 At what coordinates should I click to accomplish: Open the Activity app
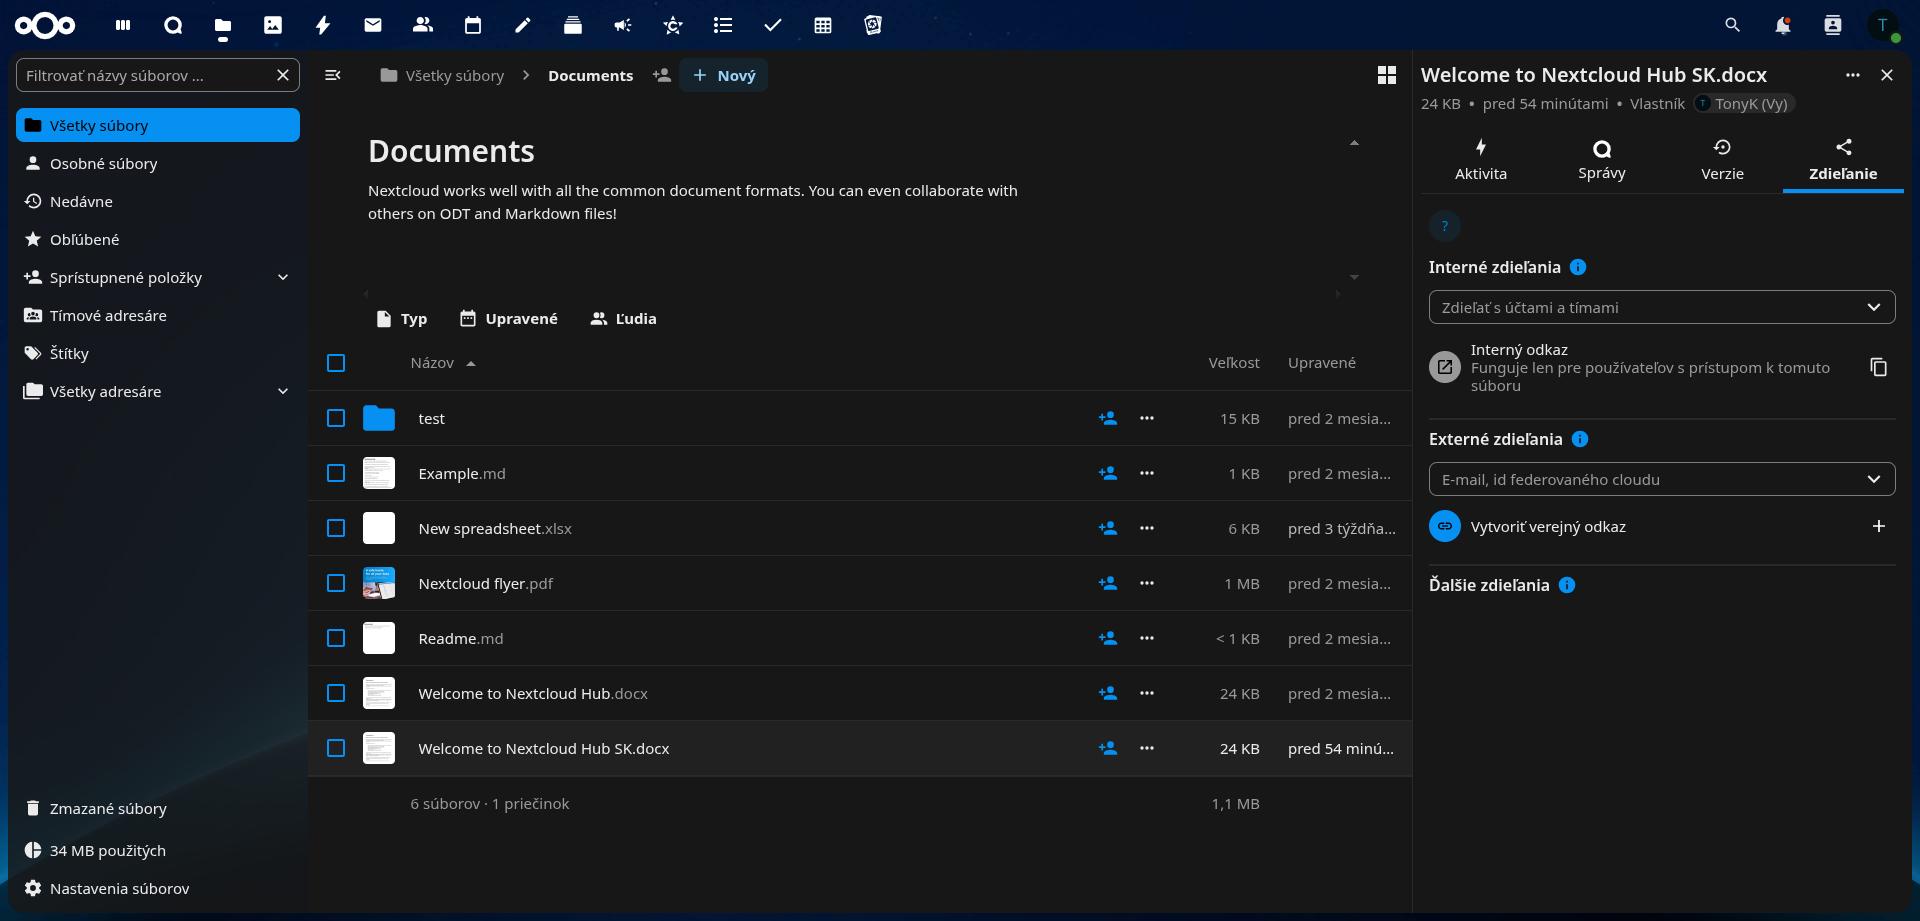323,25
